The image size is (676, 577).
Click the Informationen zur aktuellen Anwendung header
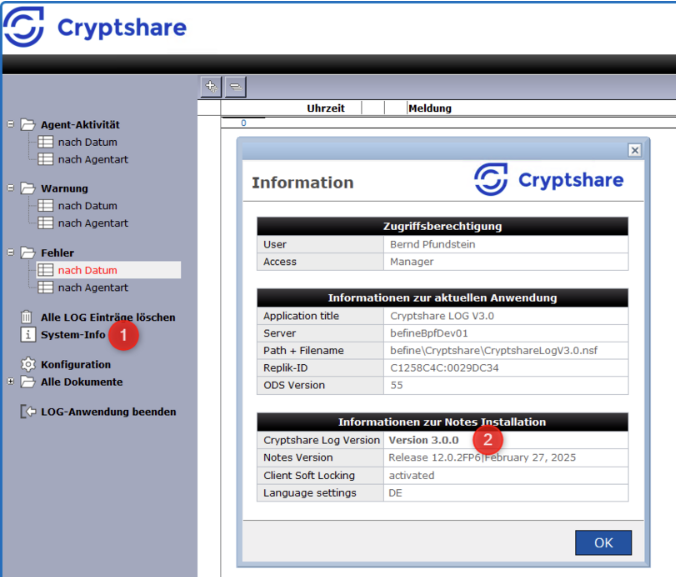pos(442,298)
